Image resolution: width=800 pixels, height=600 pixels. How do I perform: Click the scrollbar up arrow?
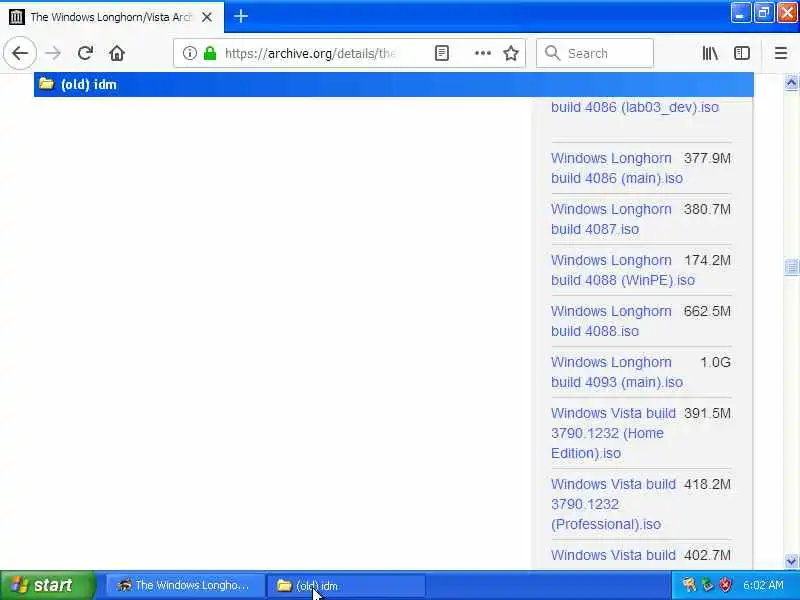coord(791,83)
